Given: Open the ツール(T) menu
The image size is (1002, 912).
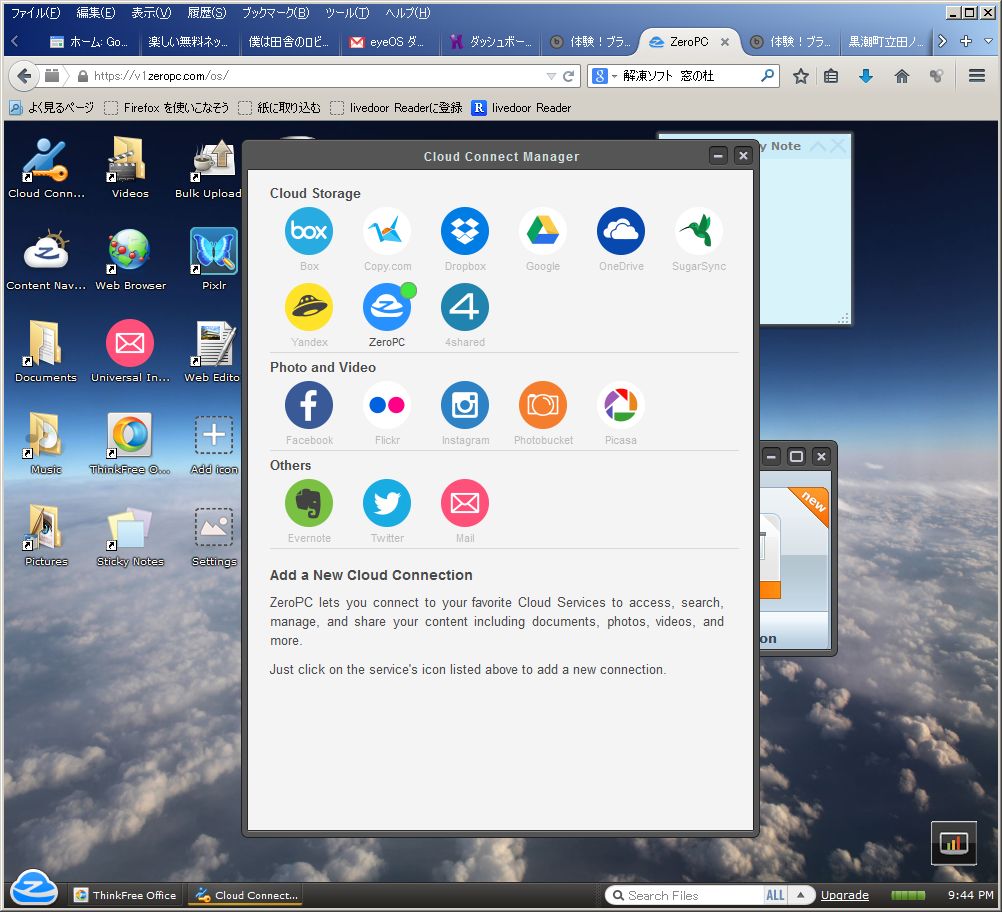Looking at the screenshot, I should click(x=347, y=13).
